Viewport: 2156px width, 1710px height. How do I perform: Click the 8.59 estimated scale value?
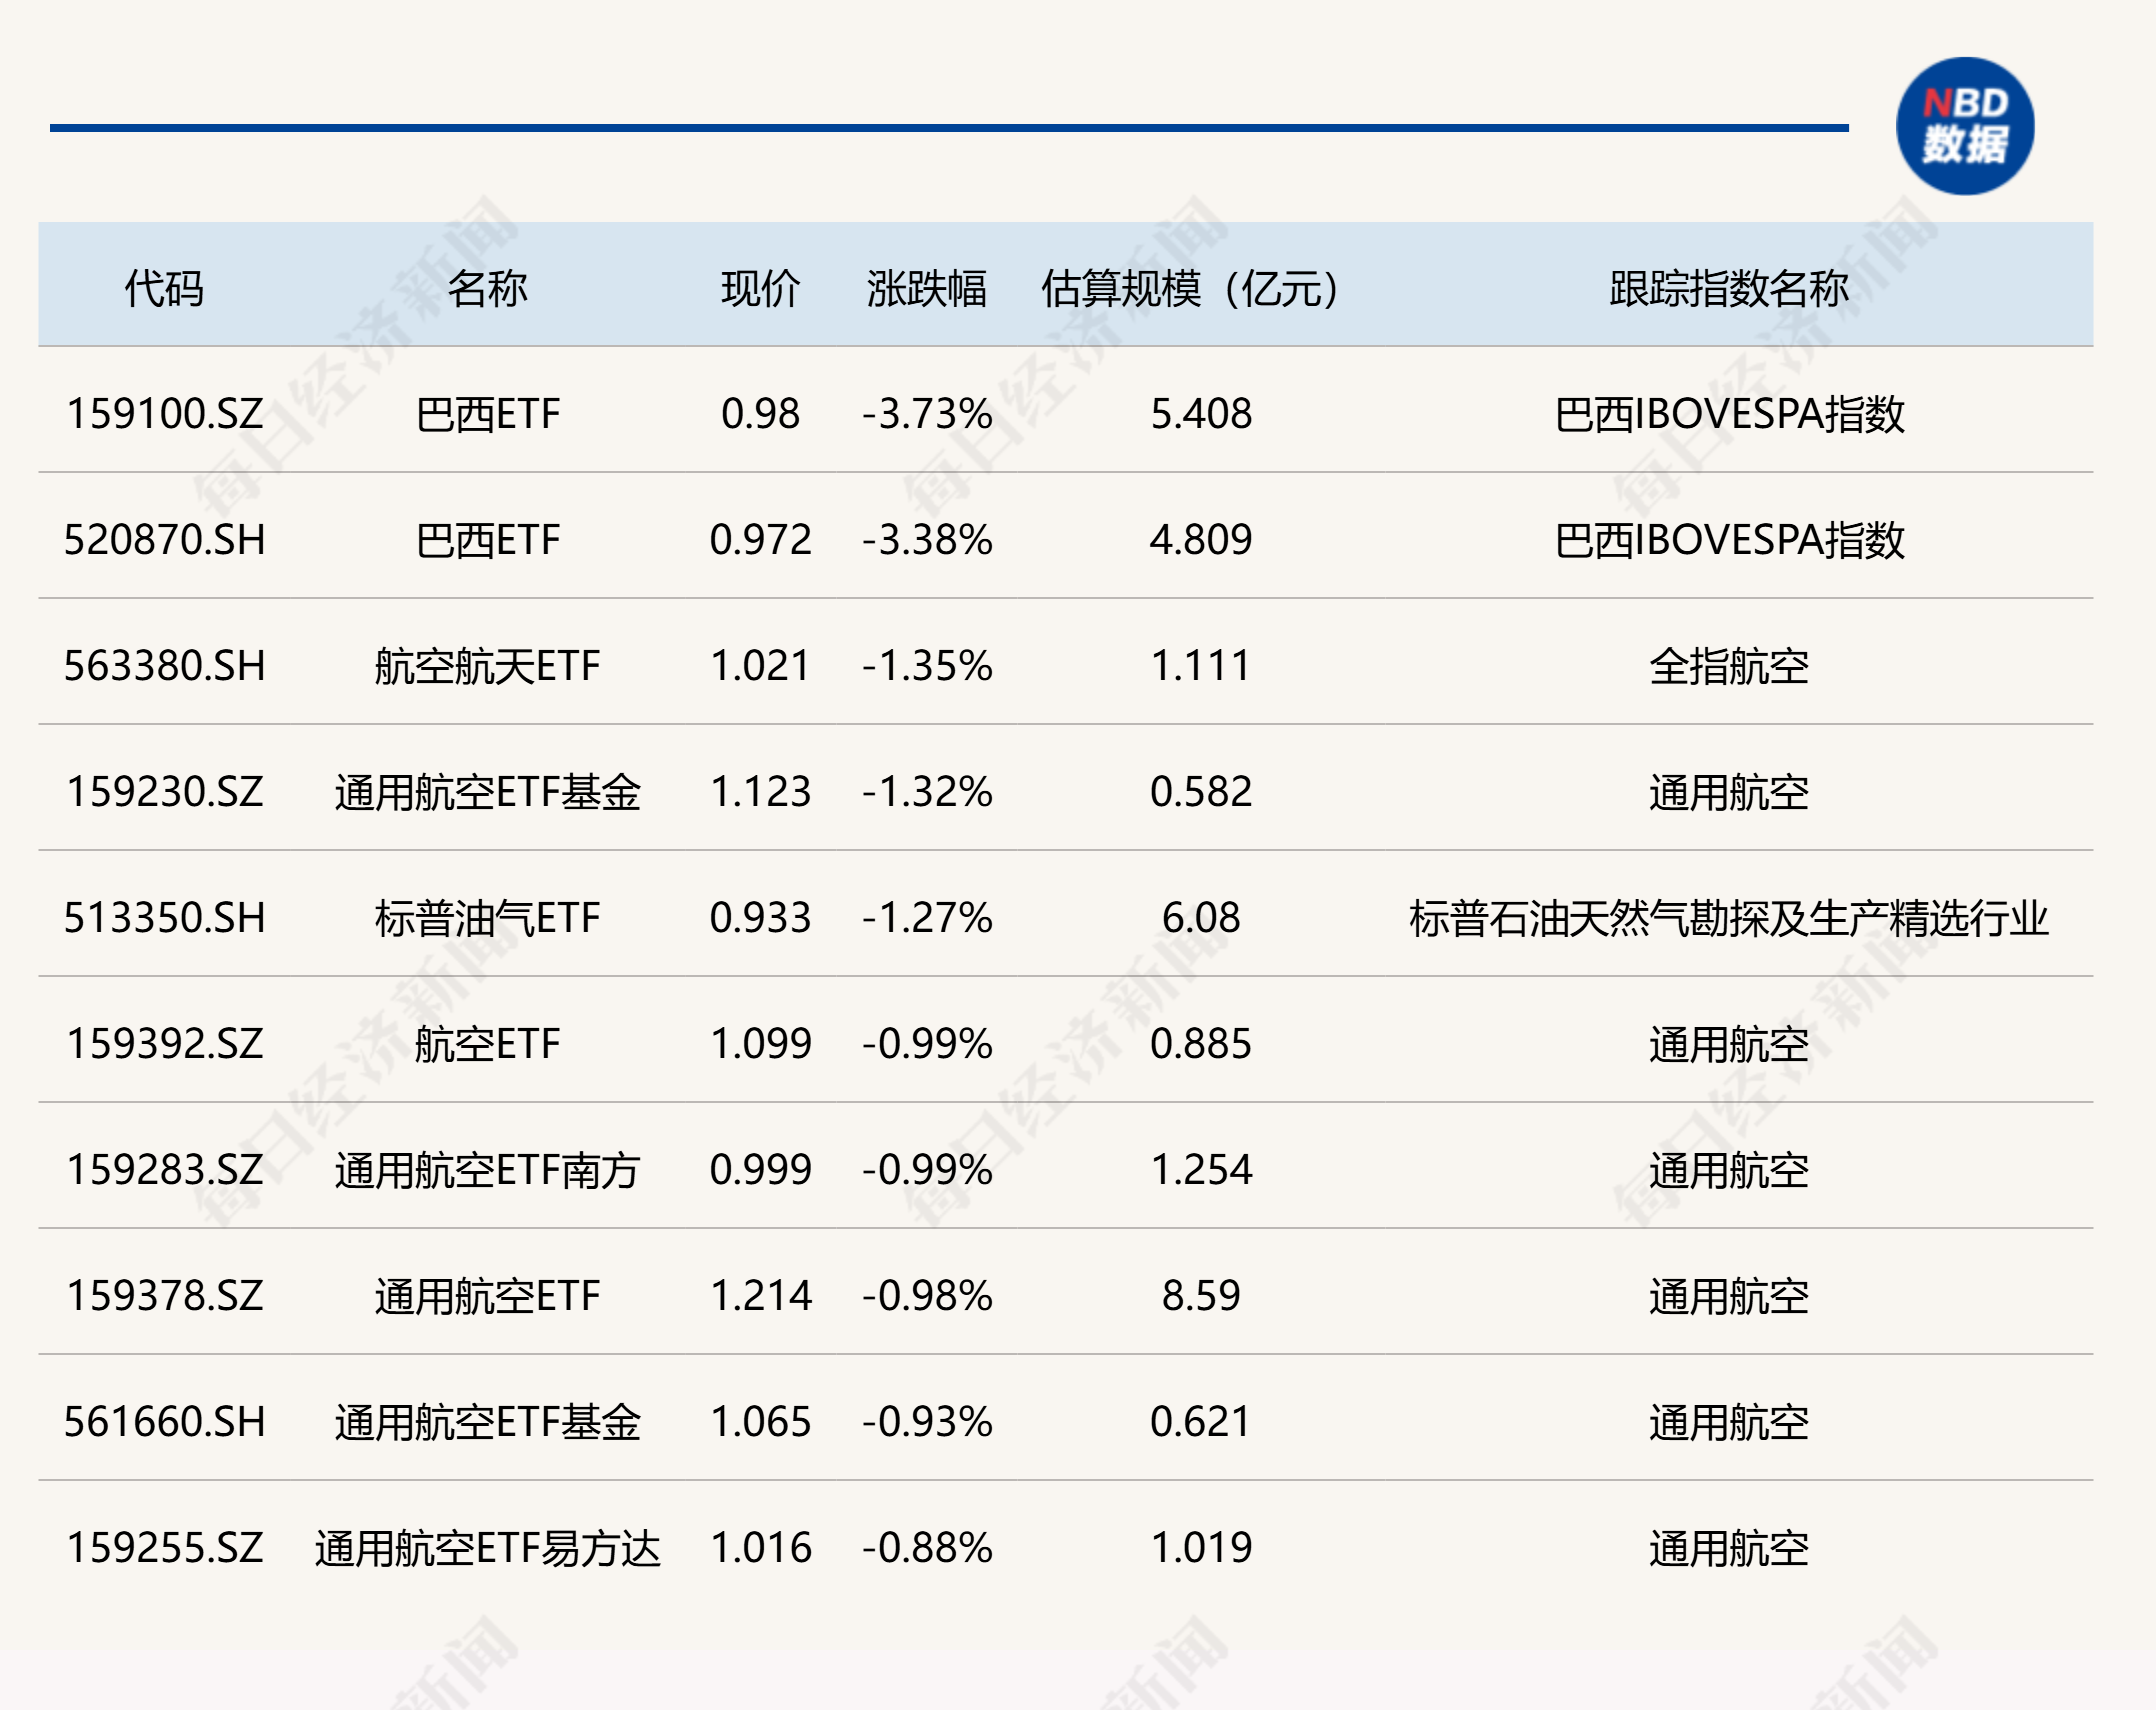click(x=1200, y=1296)
